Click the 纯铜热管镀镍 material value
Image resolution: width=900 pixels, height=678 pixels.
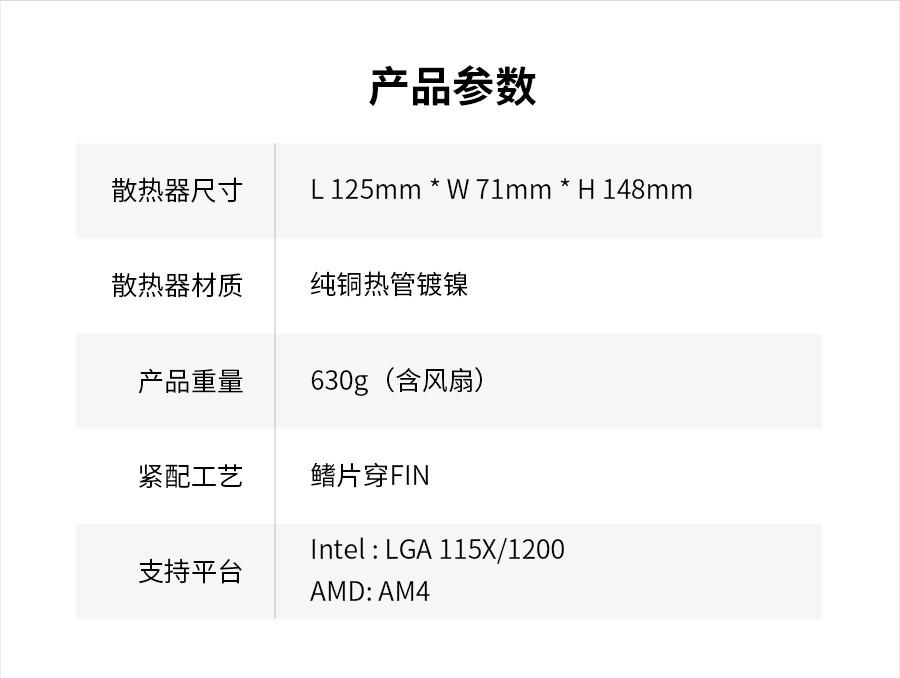click(x=389, y=285)
